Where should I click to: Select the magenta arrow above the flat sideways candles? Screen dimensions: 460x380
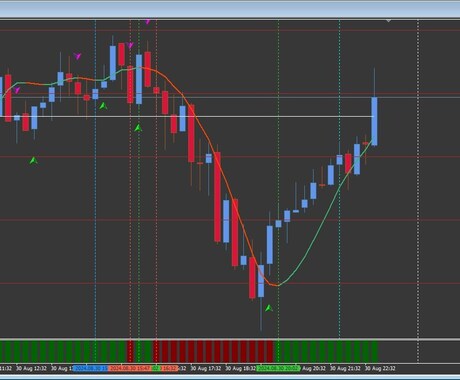78,56
